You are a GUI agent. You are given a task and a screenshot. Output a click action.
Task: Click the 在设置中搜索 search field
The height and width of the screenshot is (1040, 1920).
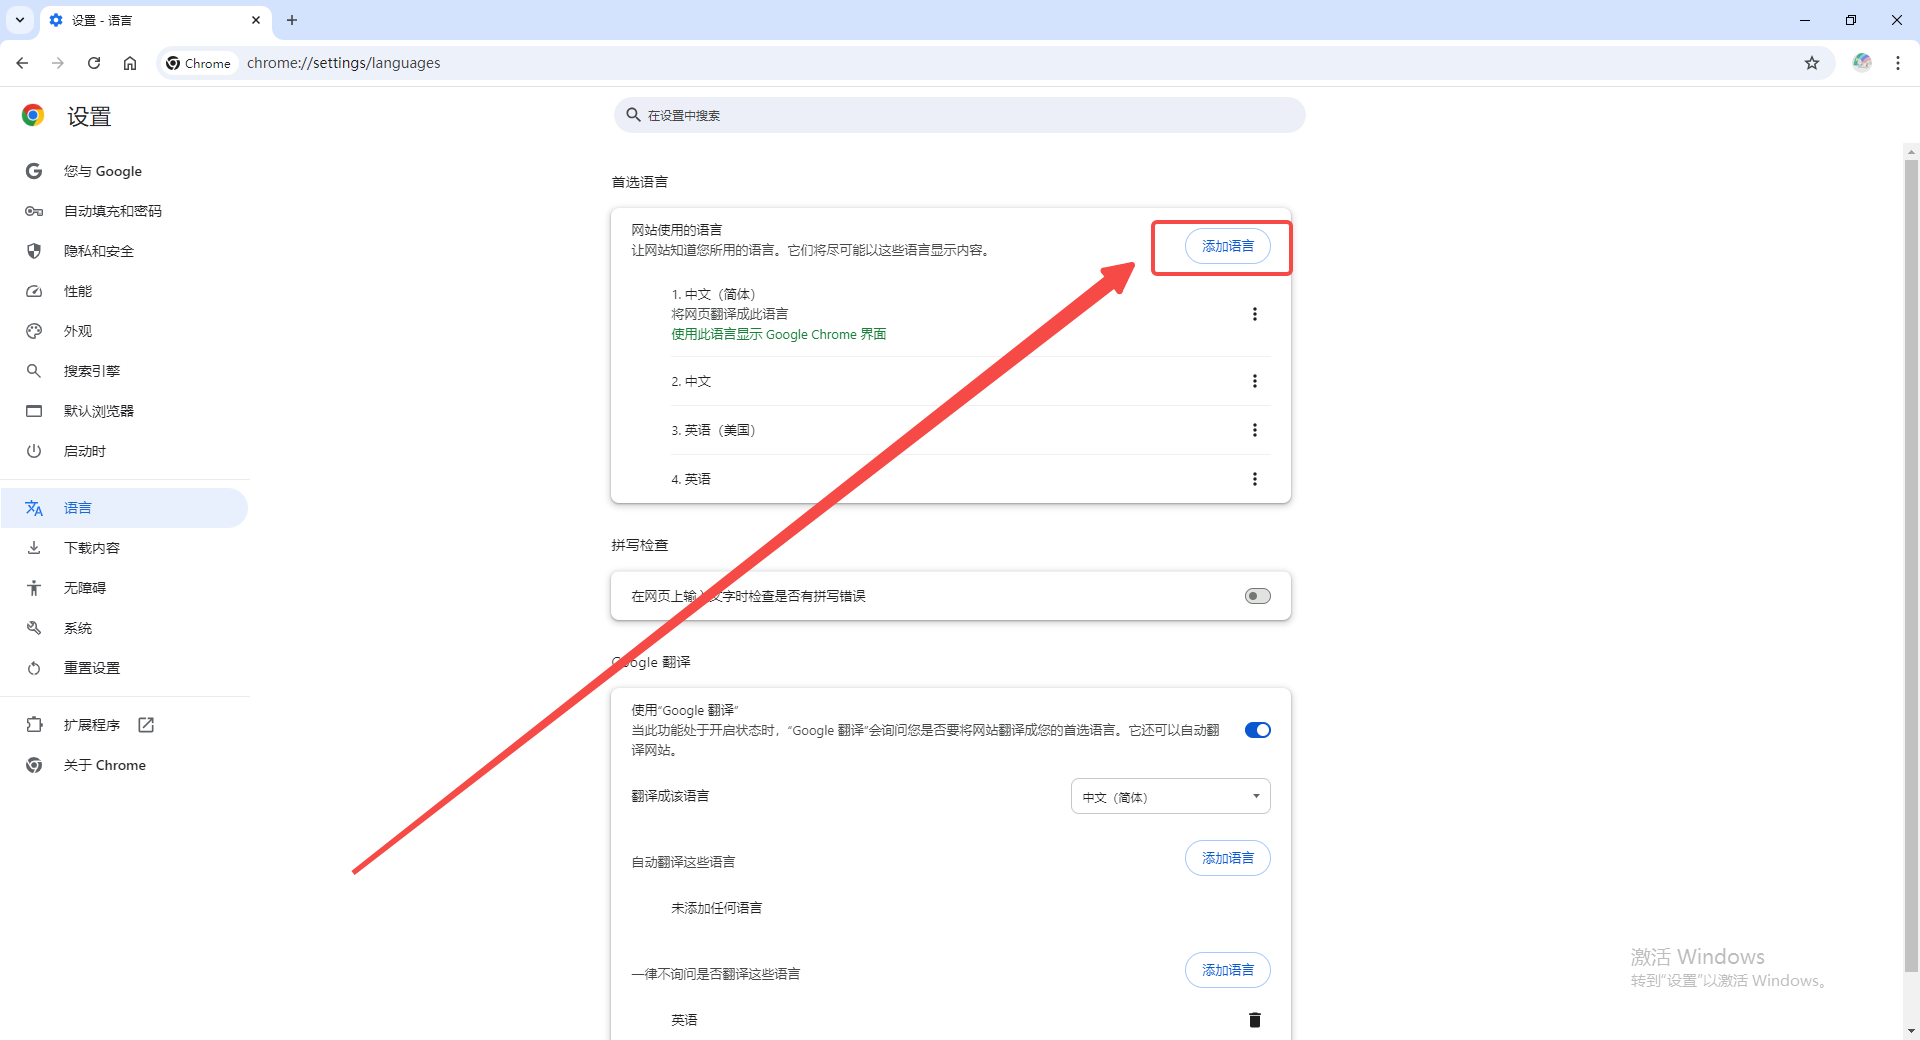(x=960, y=115)
